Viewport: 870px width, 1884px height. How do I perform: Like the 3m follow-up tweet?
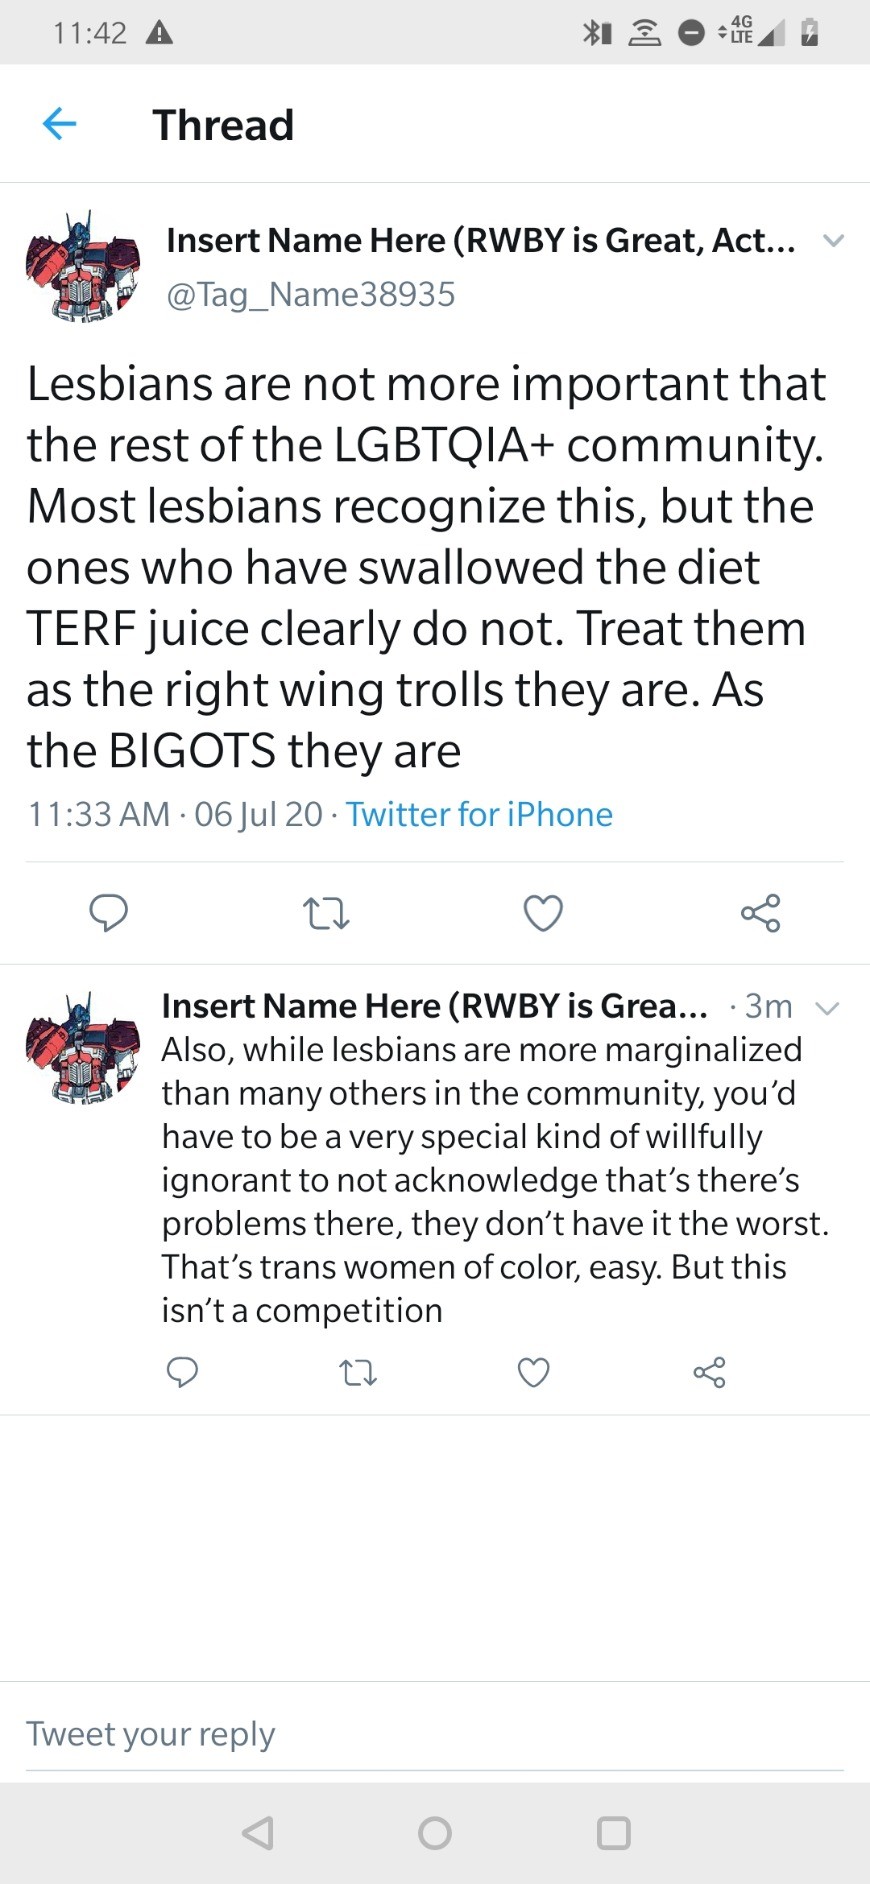[533, 1372]
